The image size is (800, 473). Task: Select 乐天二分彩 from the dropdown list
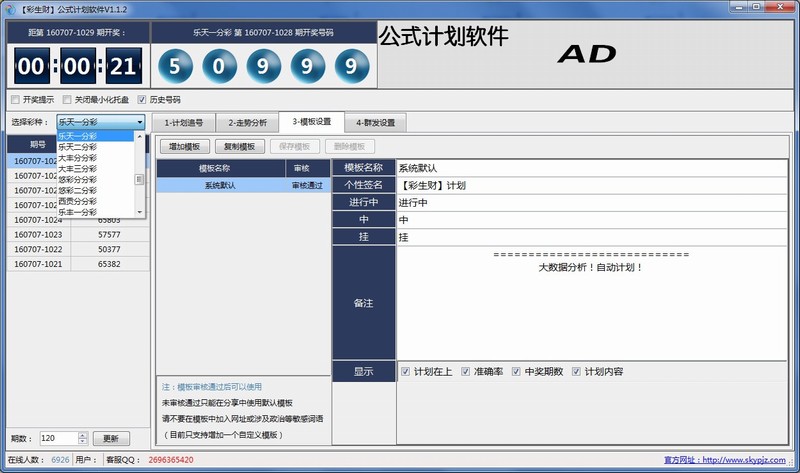click(78, 146)
